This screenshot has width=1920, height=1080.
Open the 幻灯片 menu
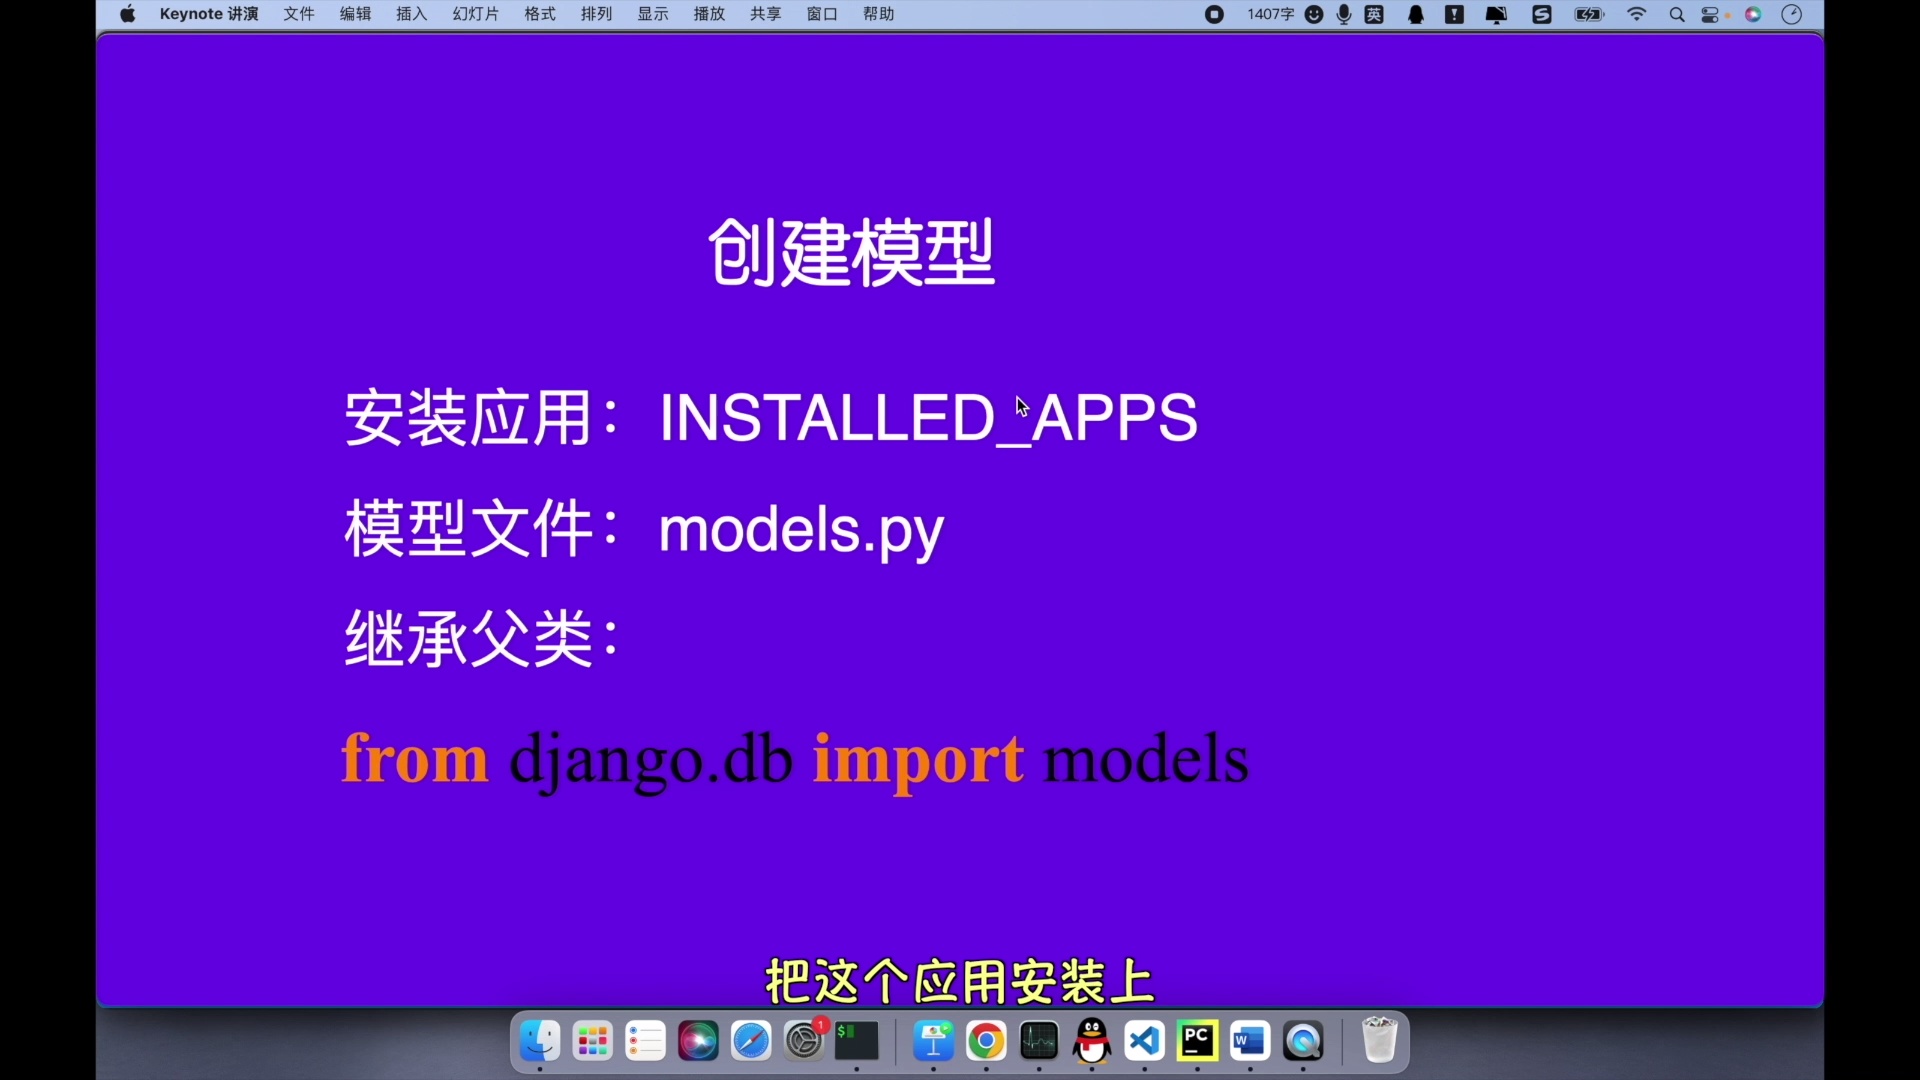tap(475, 14)
